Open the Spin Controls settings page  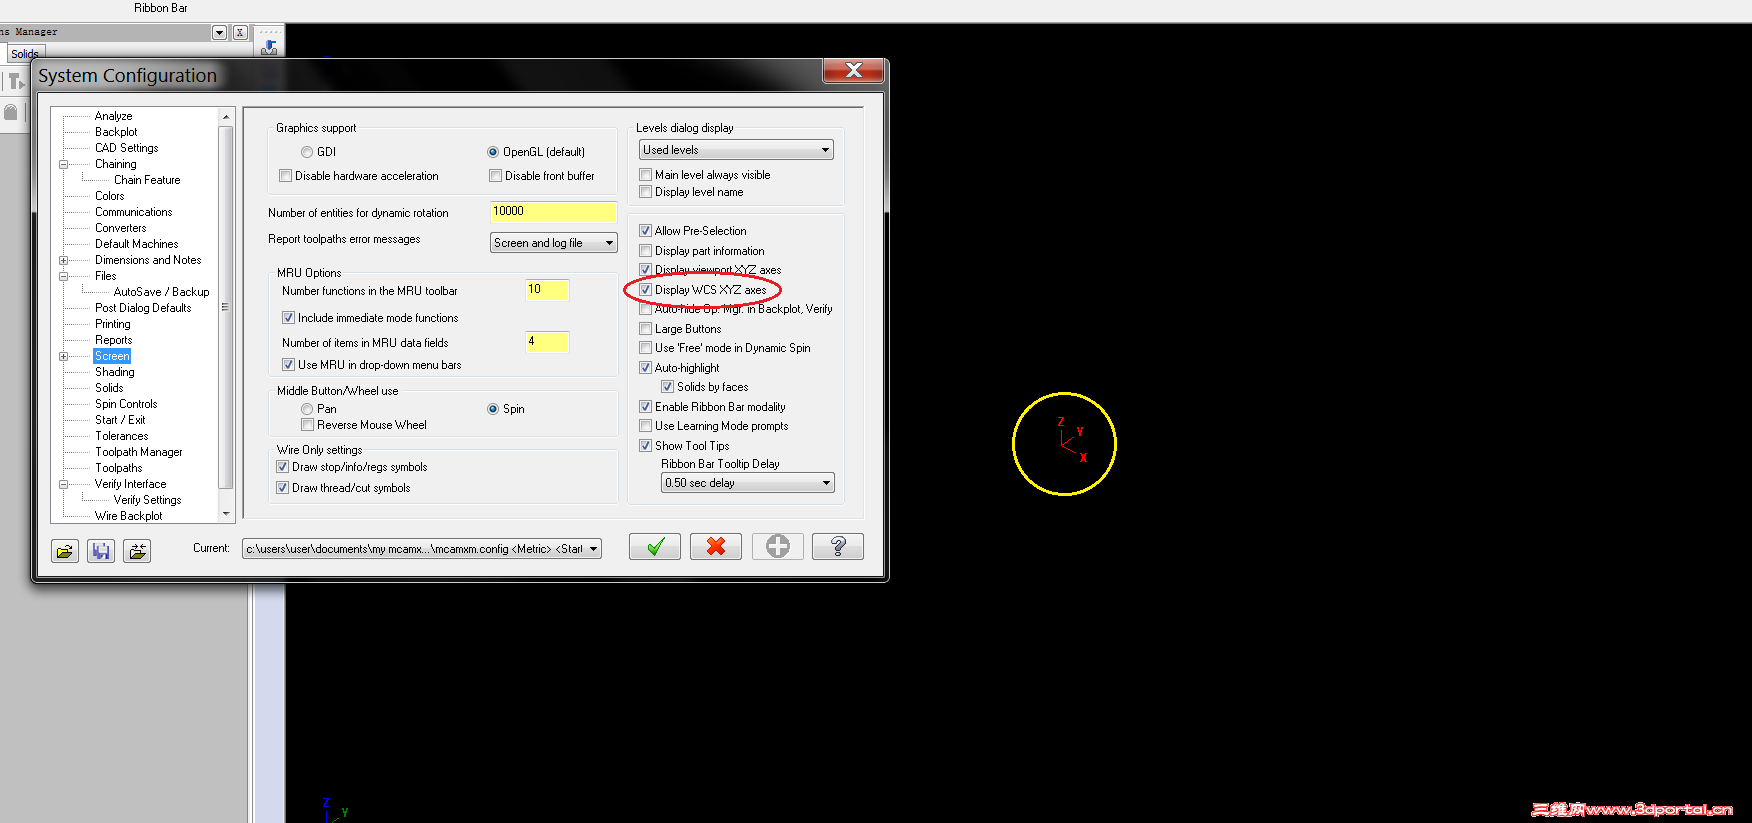pos(126,404)
